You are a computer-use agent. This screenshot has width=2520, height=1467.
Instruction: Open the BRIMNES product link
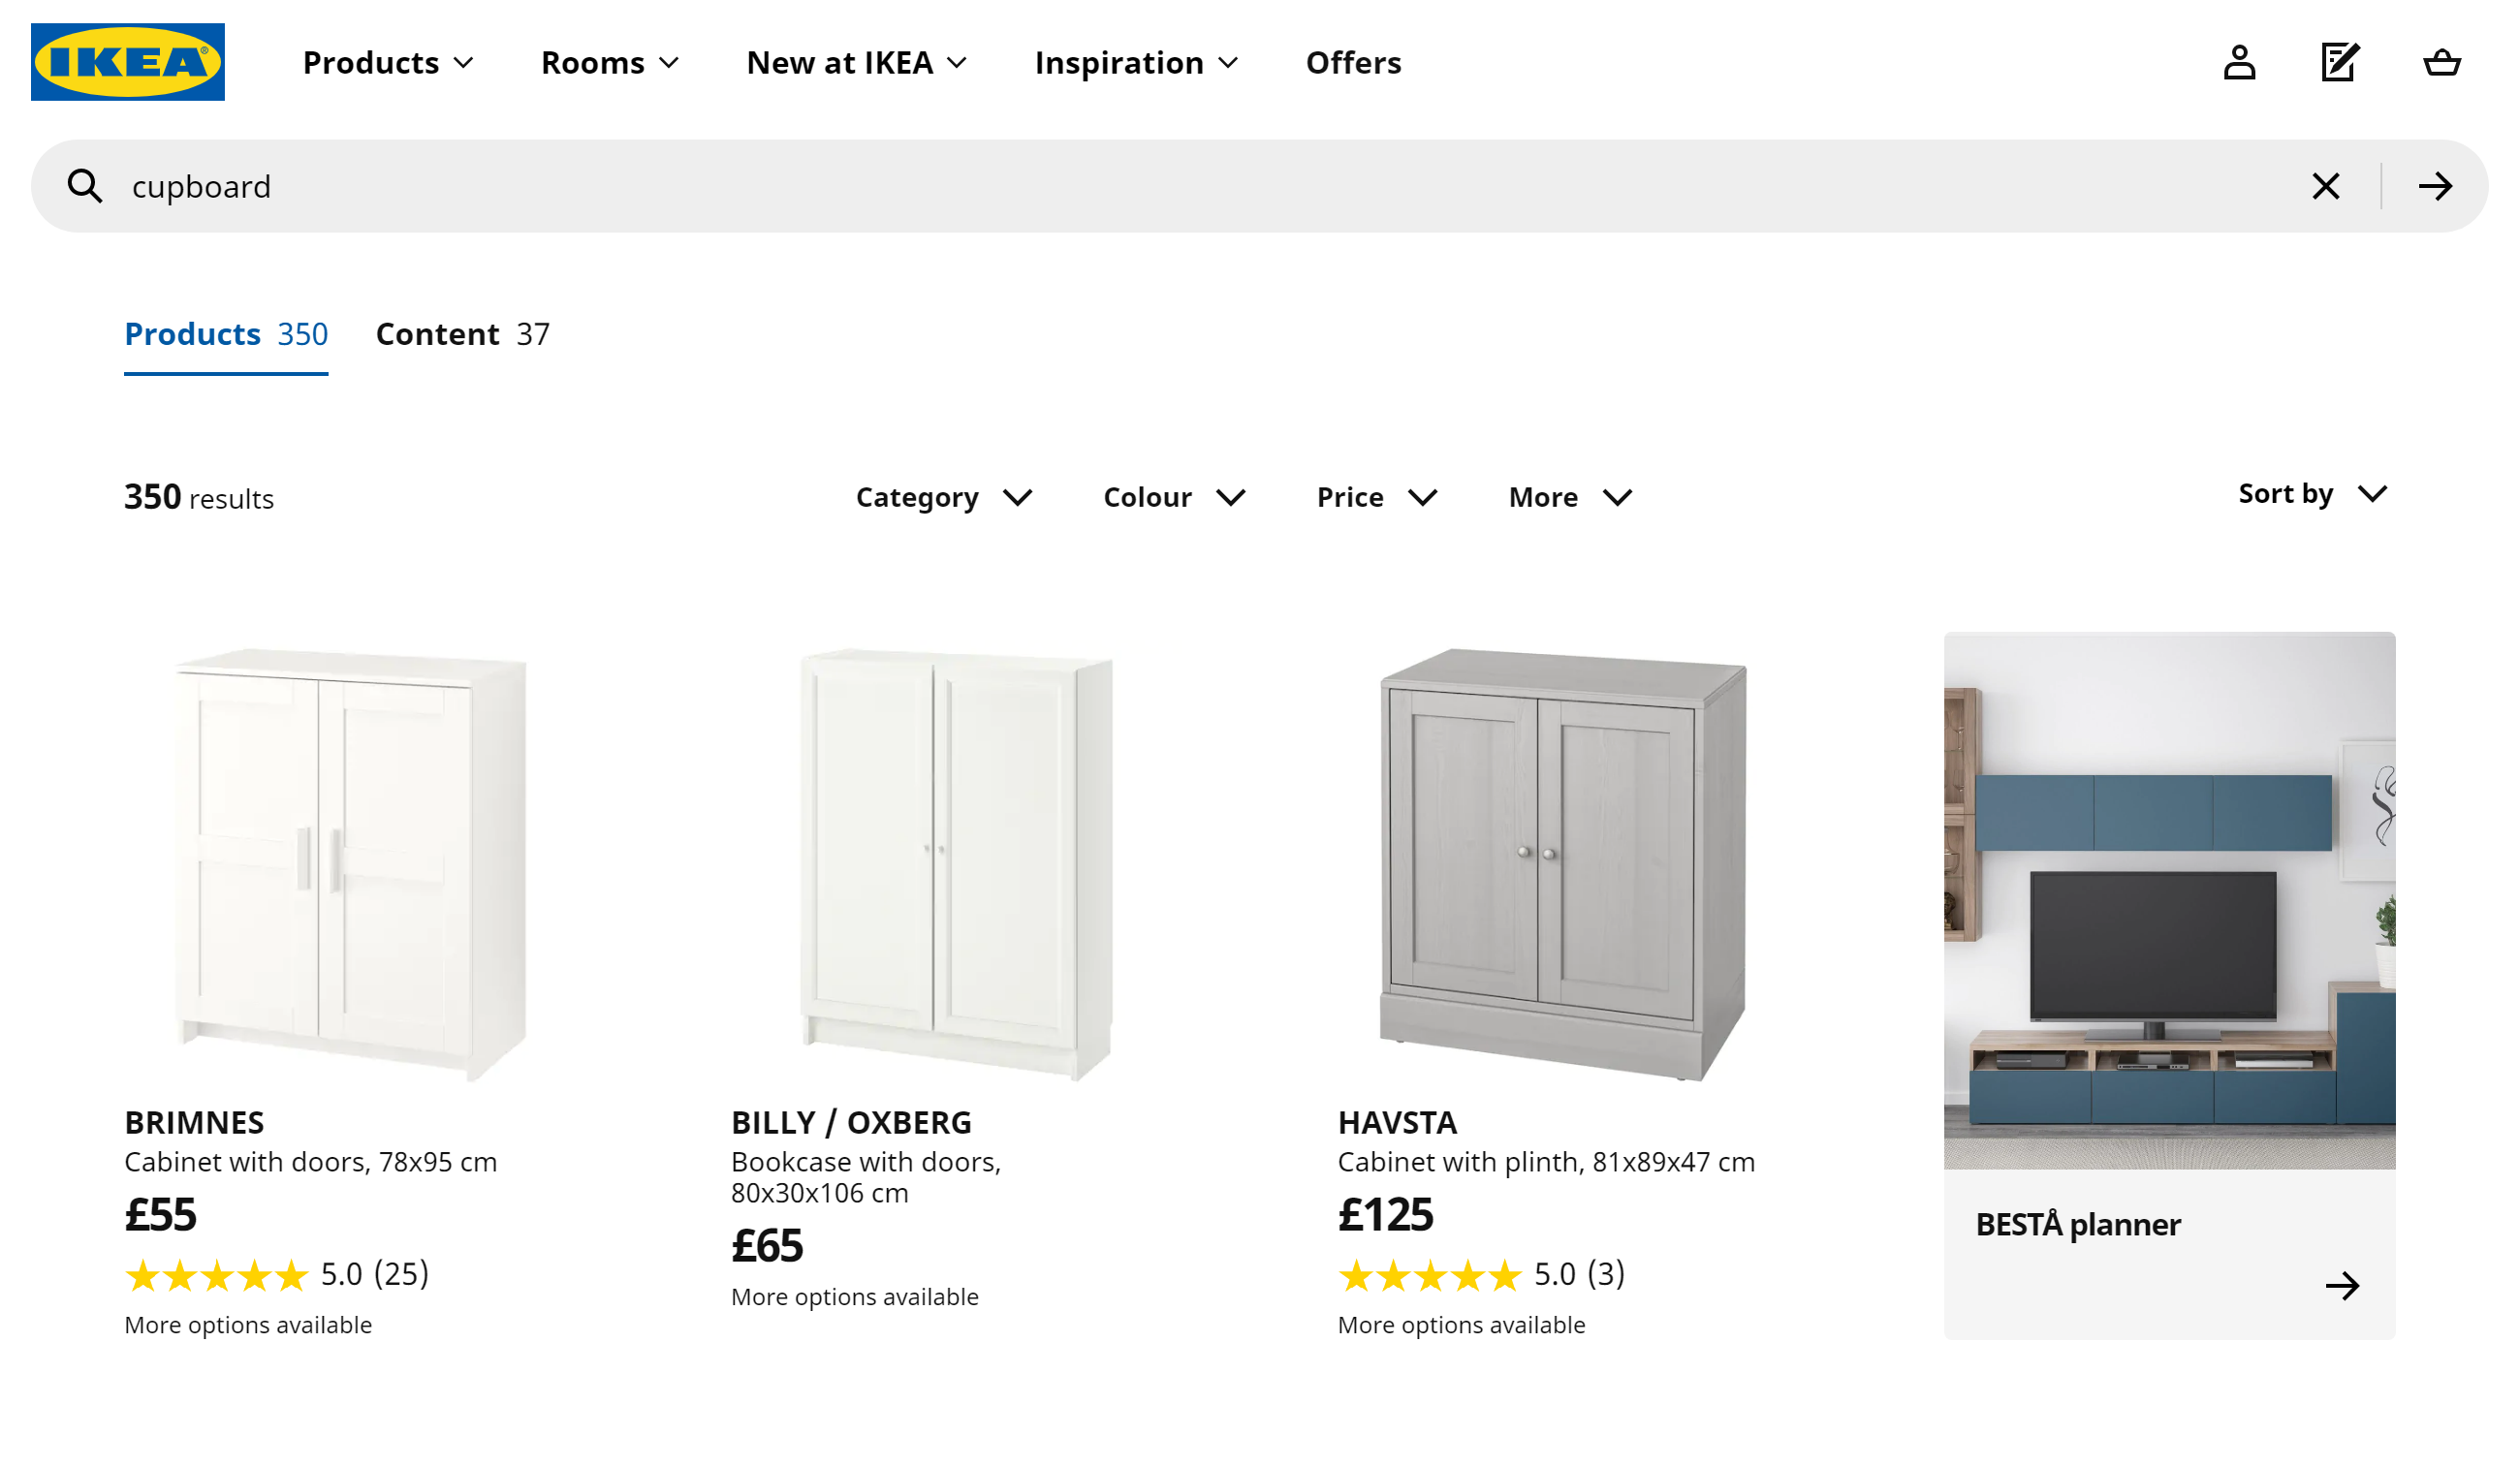coord(194,1122)
